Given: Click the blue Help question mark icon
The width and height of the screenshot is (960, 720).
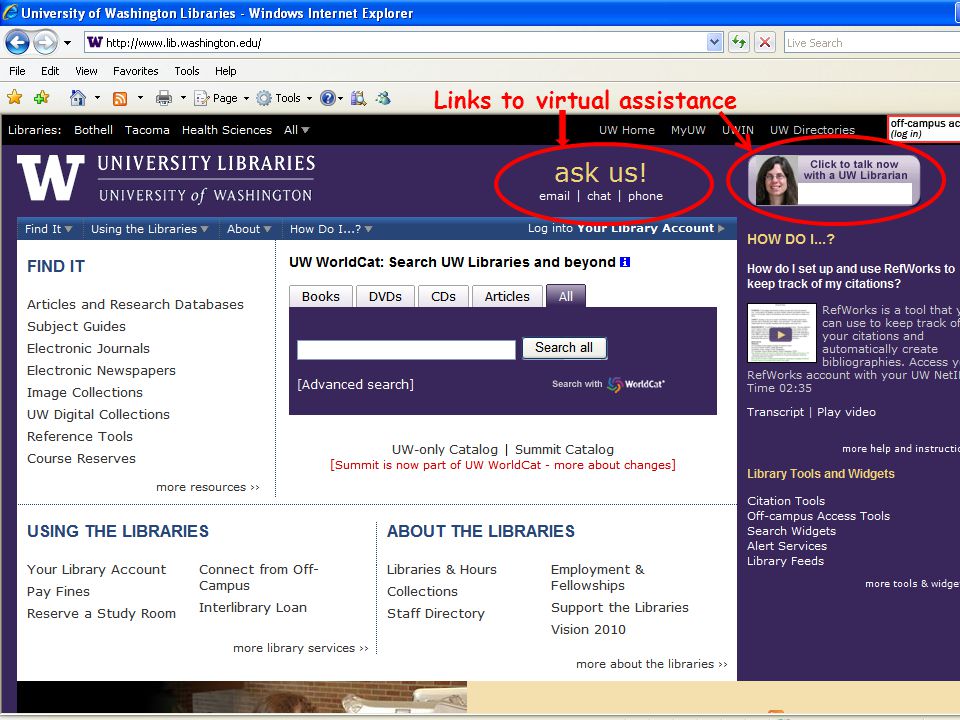Looking at the screenshot, I should [x=328, y=98].
